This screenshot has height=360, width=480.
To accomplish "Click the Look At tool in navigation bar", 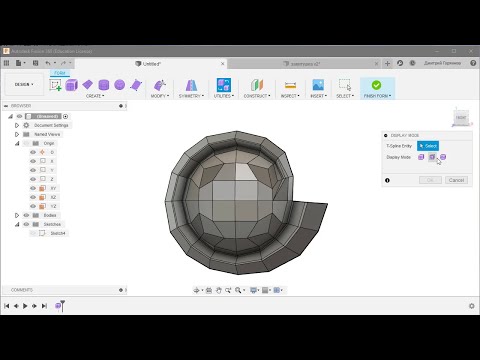I will (209, 290).
